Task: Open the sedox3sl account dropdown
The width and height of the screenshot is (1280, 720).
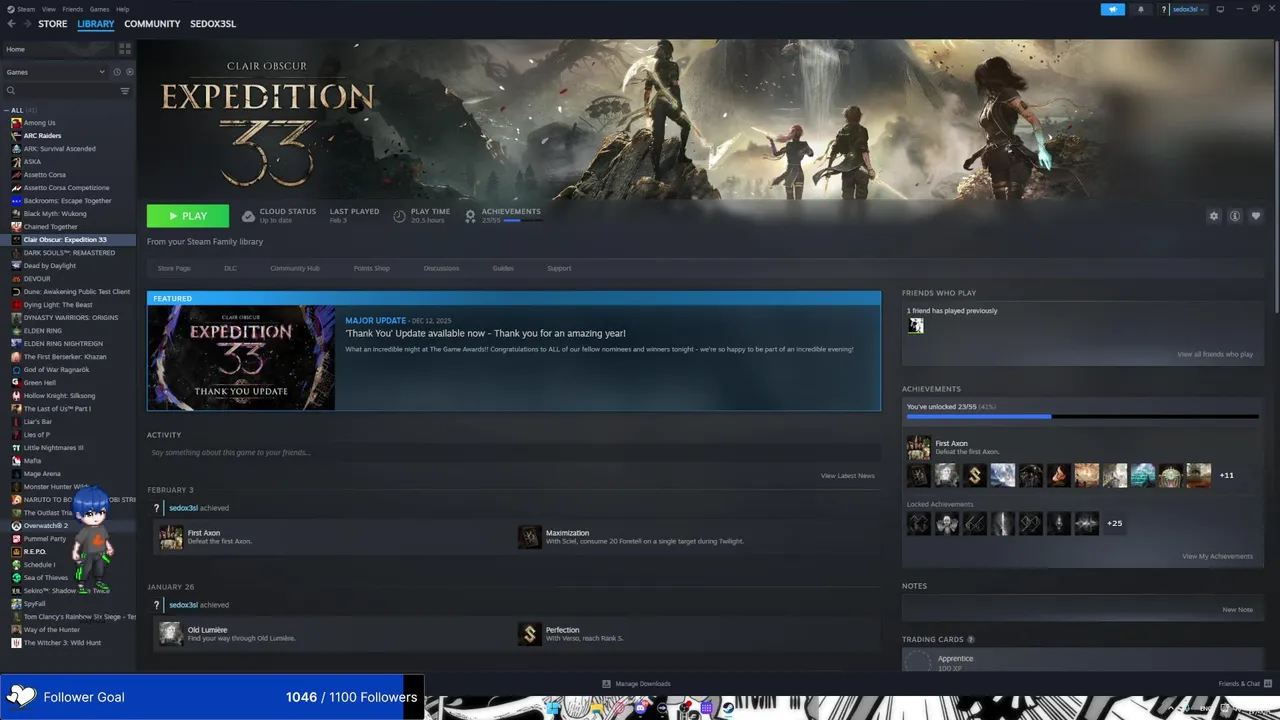Action: click(x=1188, y=9)
